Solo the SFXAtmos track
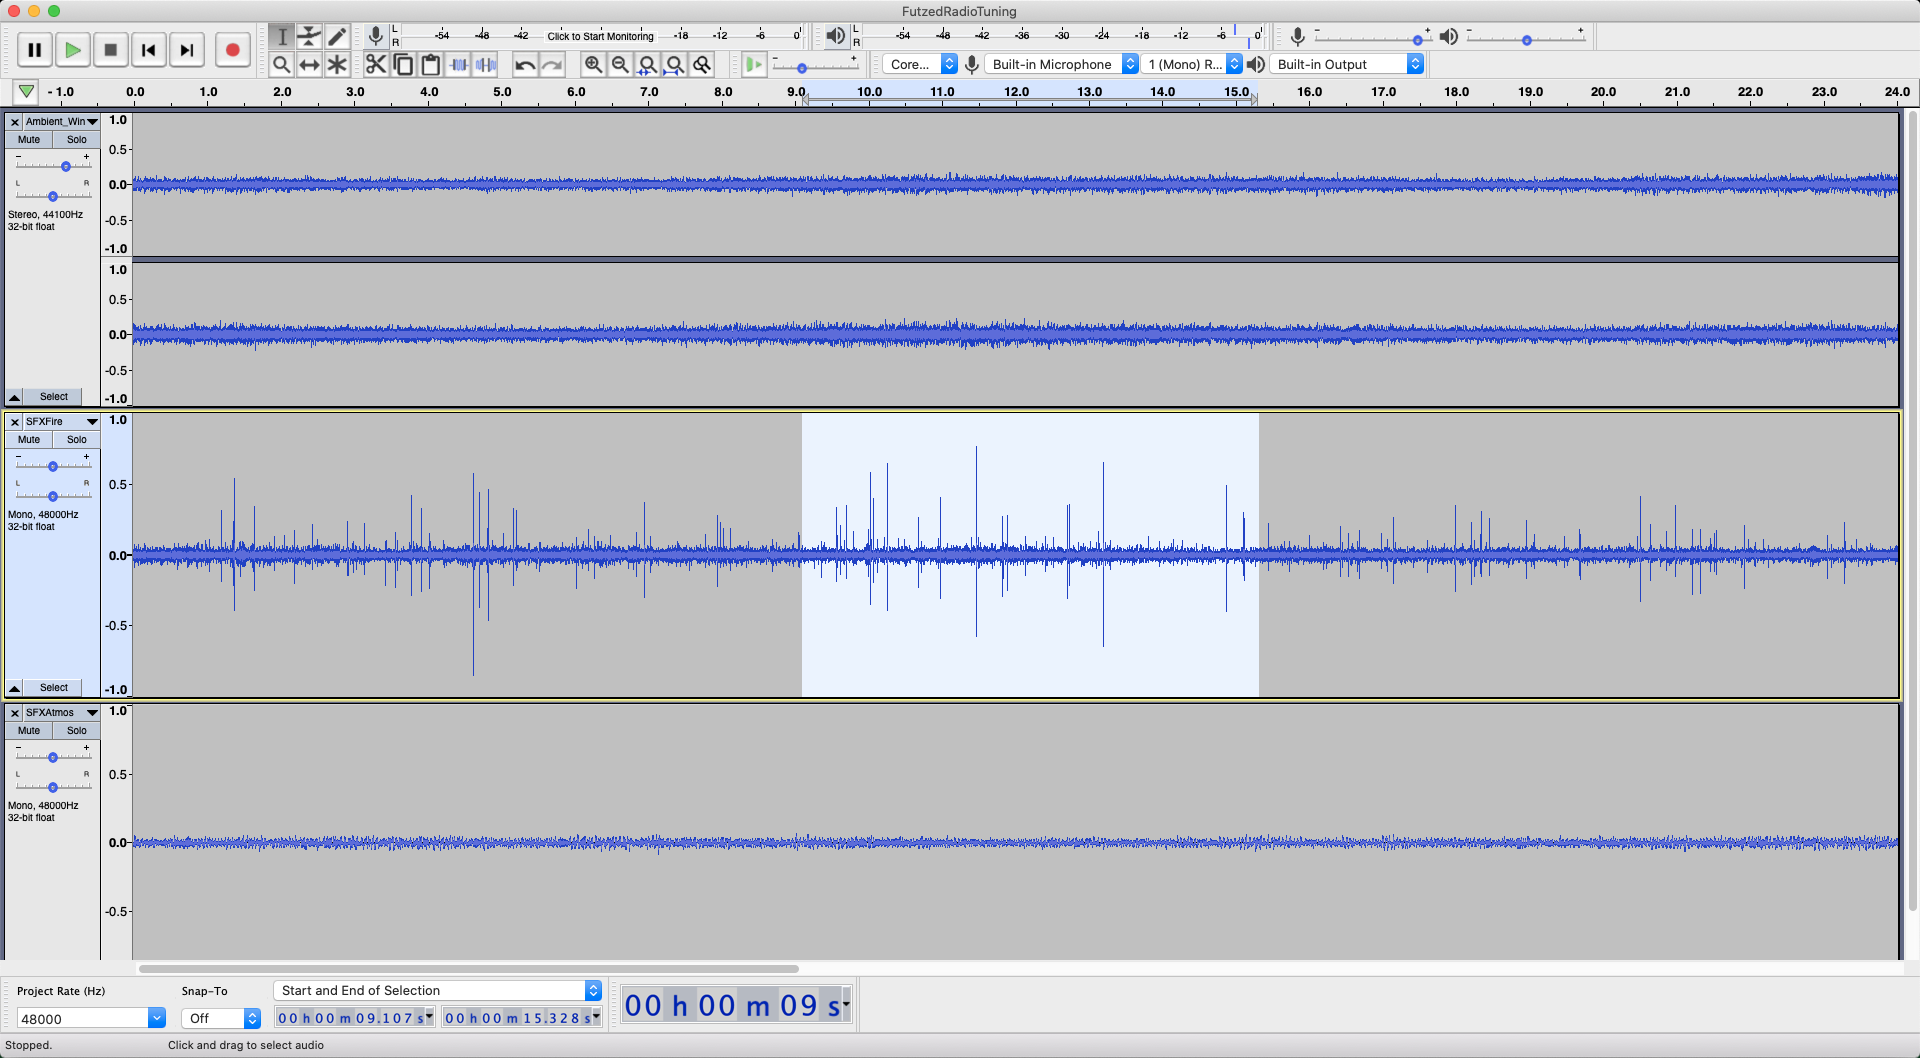Viewport: 1920px width, 1058px height. (x=76, y=731)
